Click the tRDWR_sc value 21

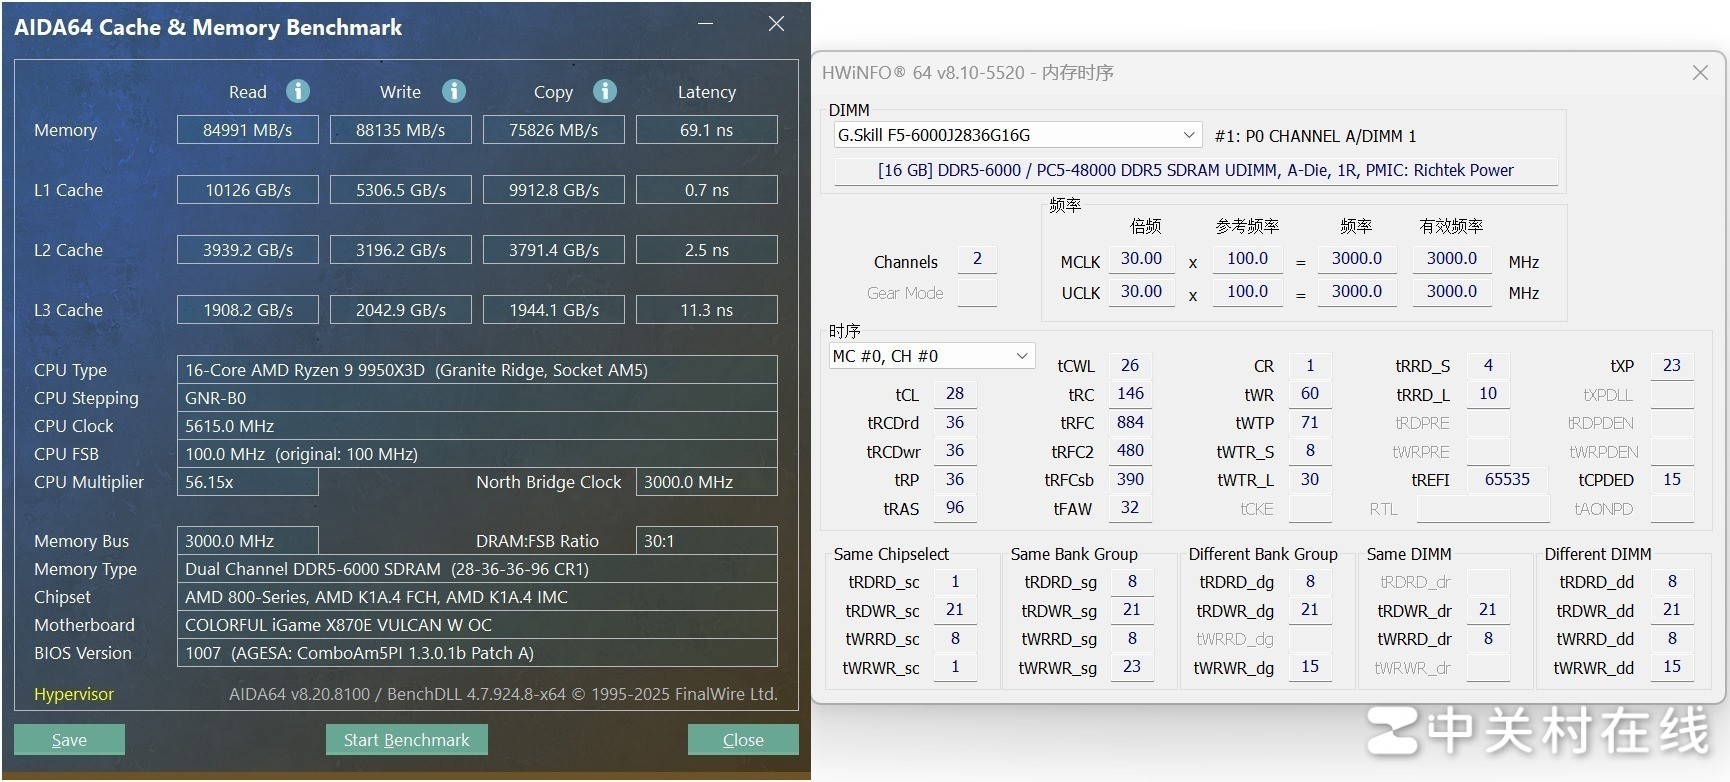[x=955, y=610]
